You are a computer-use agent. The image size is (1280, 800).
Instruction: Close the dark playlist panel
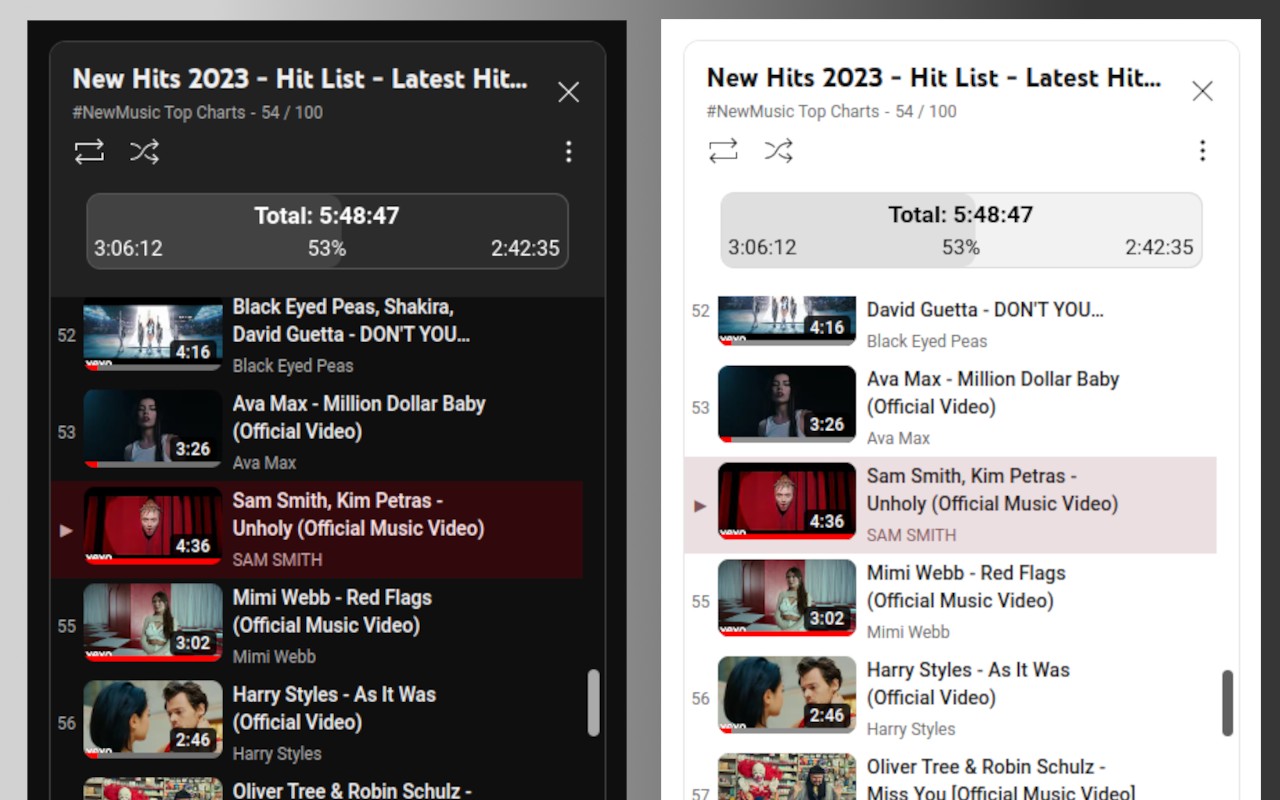click(x=568, y=92)
